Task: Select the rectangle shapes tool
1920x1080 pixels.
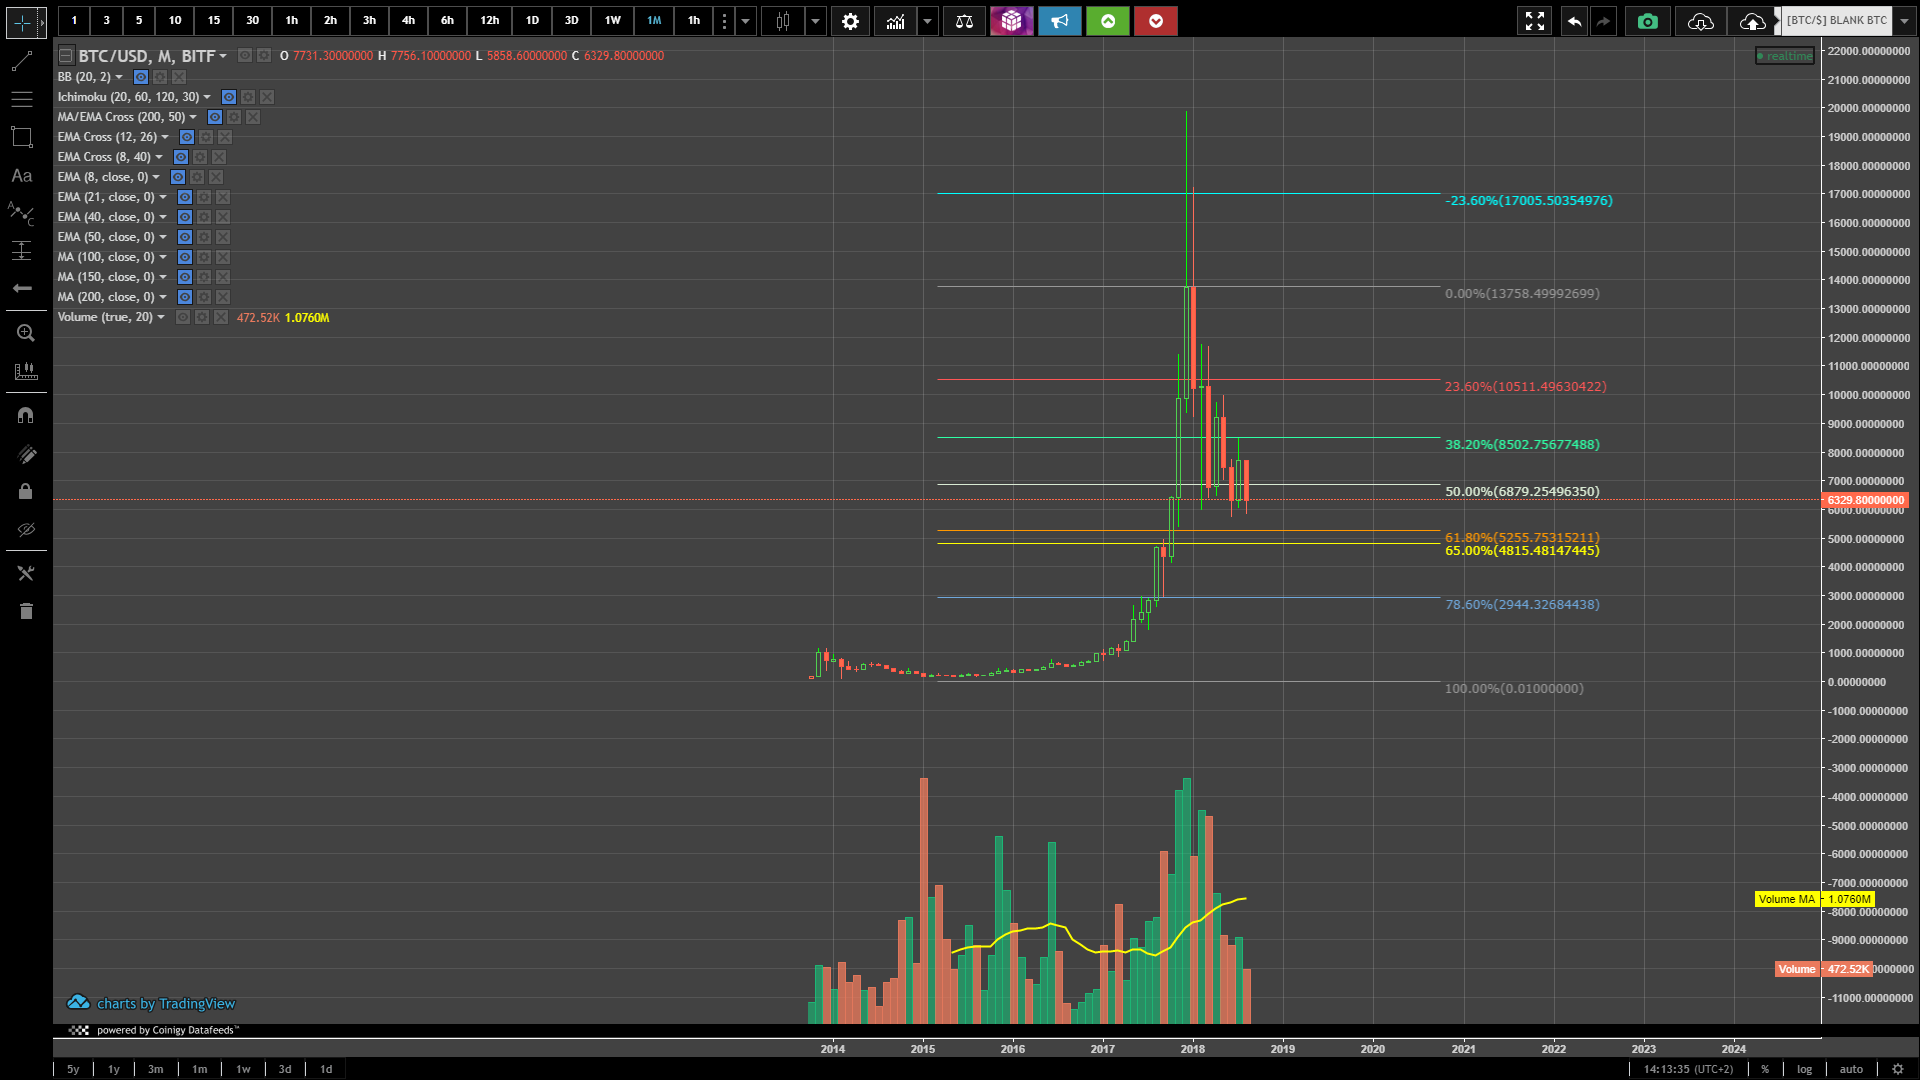Action: pos(22,137)
